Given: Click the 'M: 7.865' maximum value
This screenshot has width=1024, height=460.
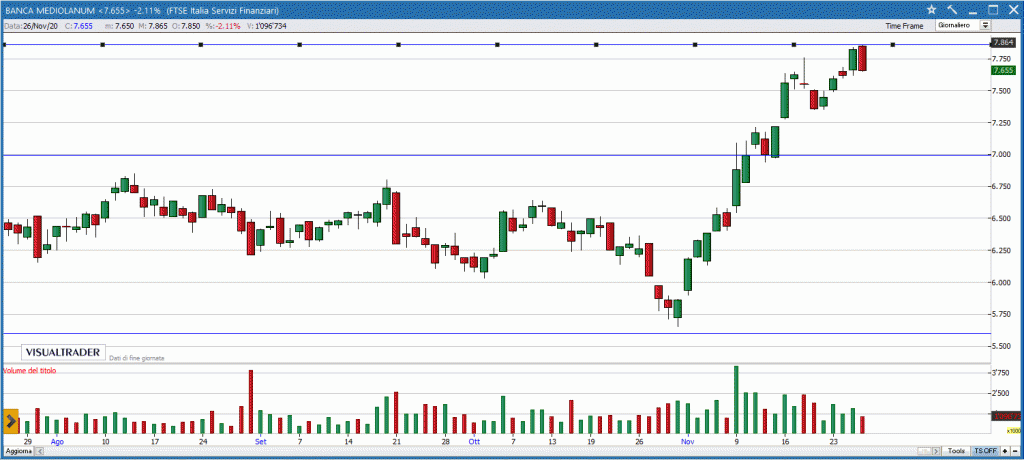Looking at the screenshot, I should pos(155,26).
